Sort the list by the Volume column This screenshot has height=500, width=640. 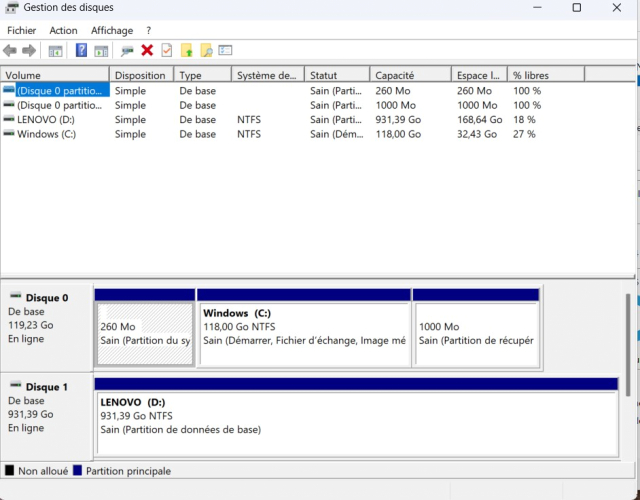pyautogui.click(x=55, y=75)
